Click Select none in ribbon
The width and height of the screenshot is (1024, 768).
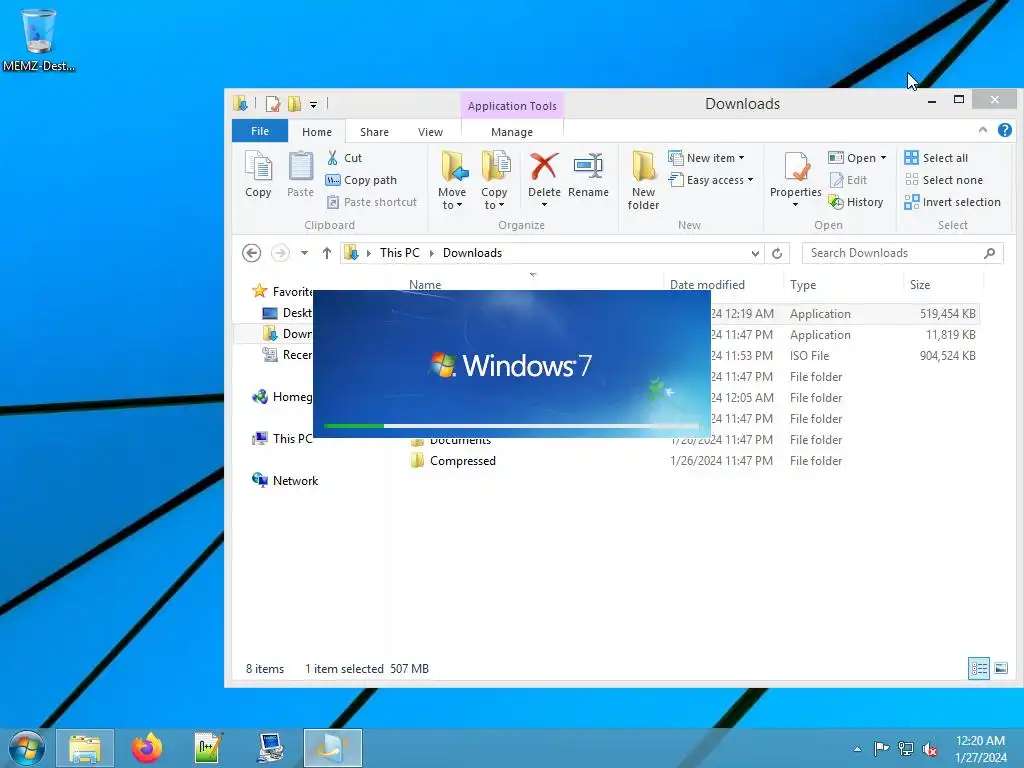[943, 180]
